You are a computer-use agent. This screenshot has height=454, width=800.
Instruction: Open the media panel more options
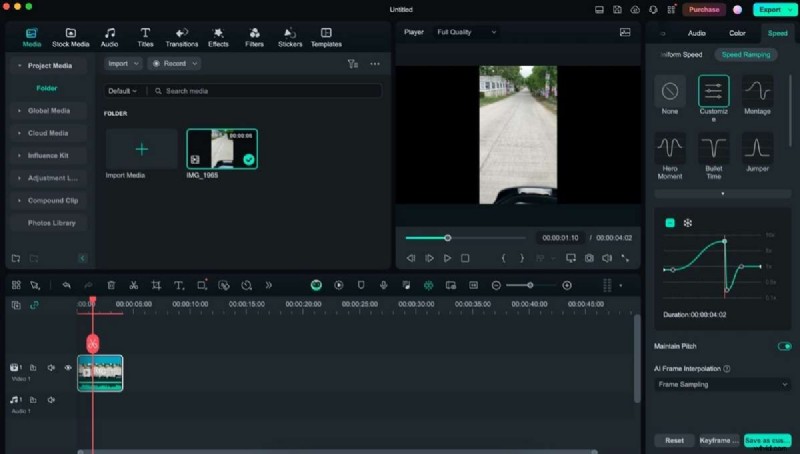coord(375,64)
